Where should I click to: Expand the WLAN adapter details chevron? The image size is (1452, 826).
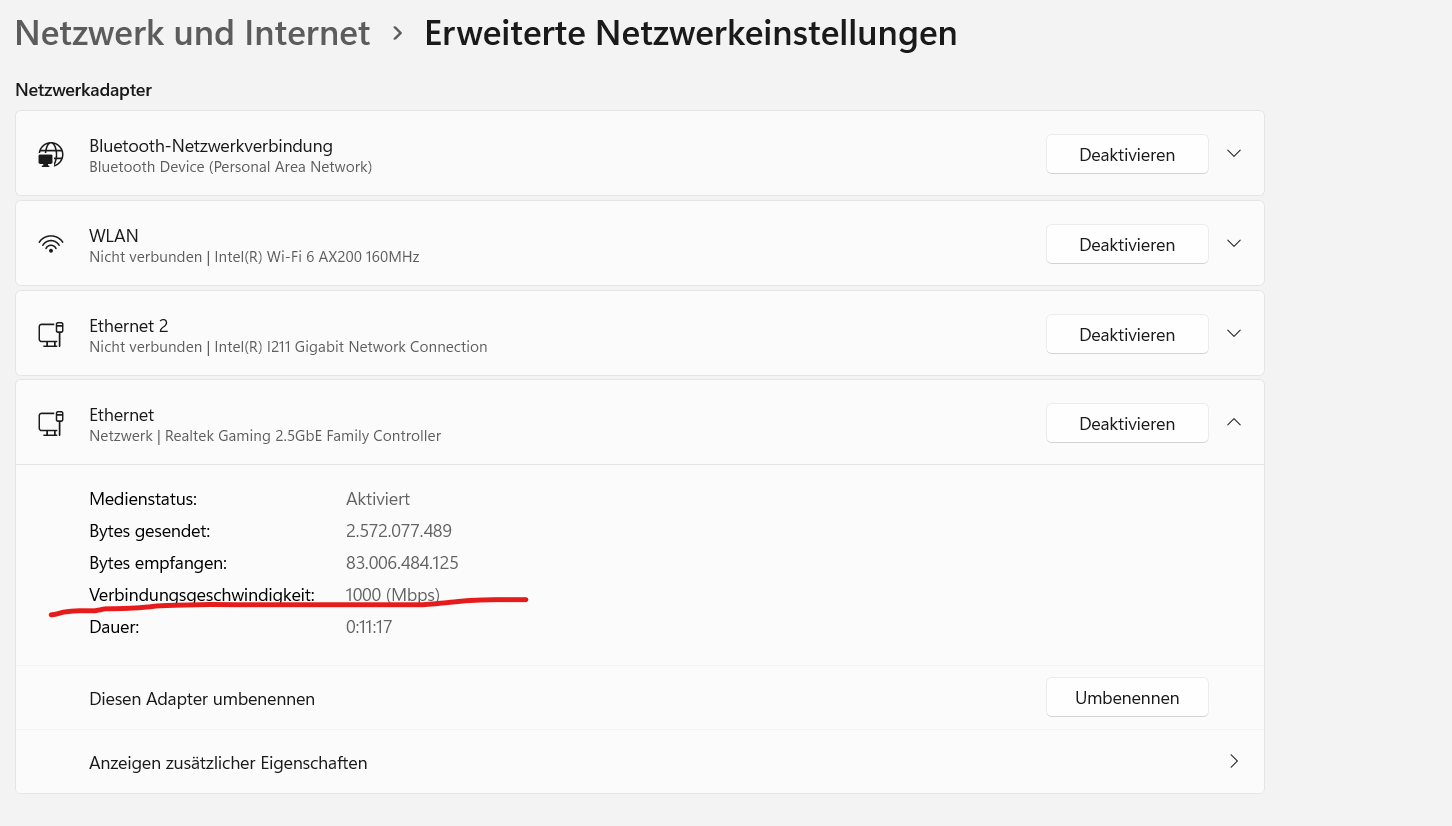pos(1234,244)
